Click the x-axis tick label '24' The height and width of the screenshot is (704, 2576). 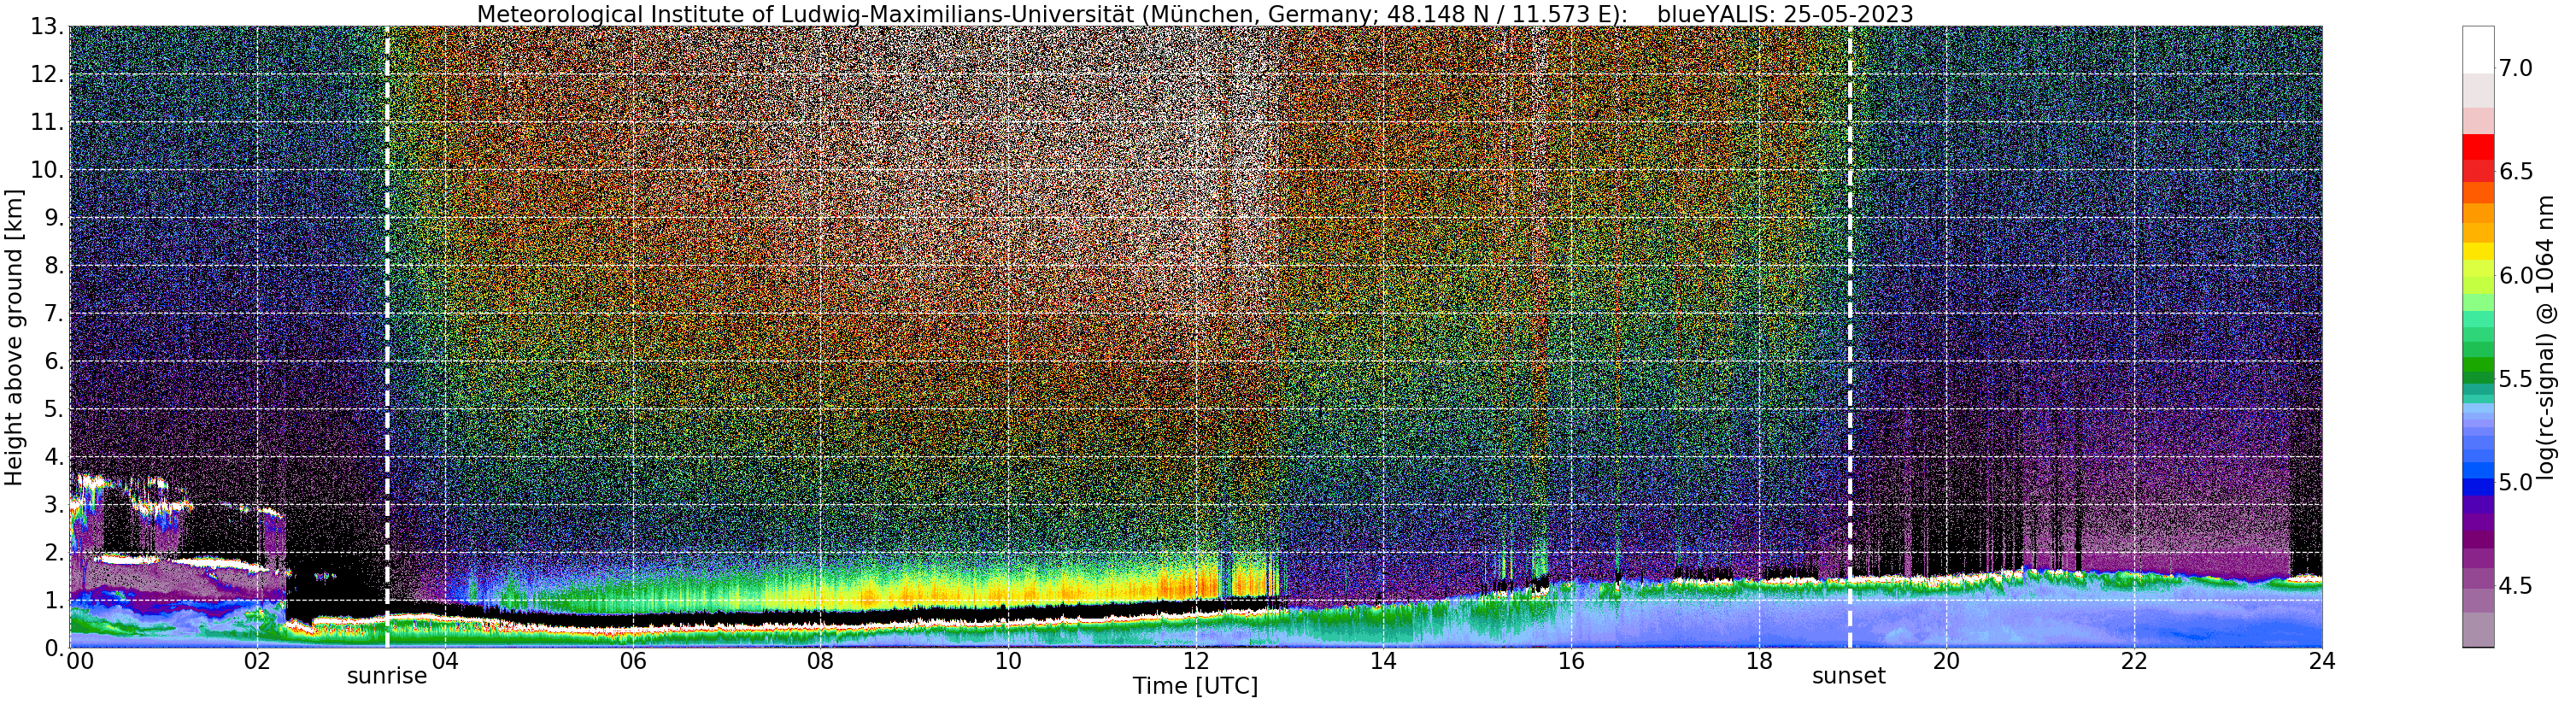coord(2322,661)
